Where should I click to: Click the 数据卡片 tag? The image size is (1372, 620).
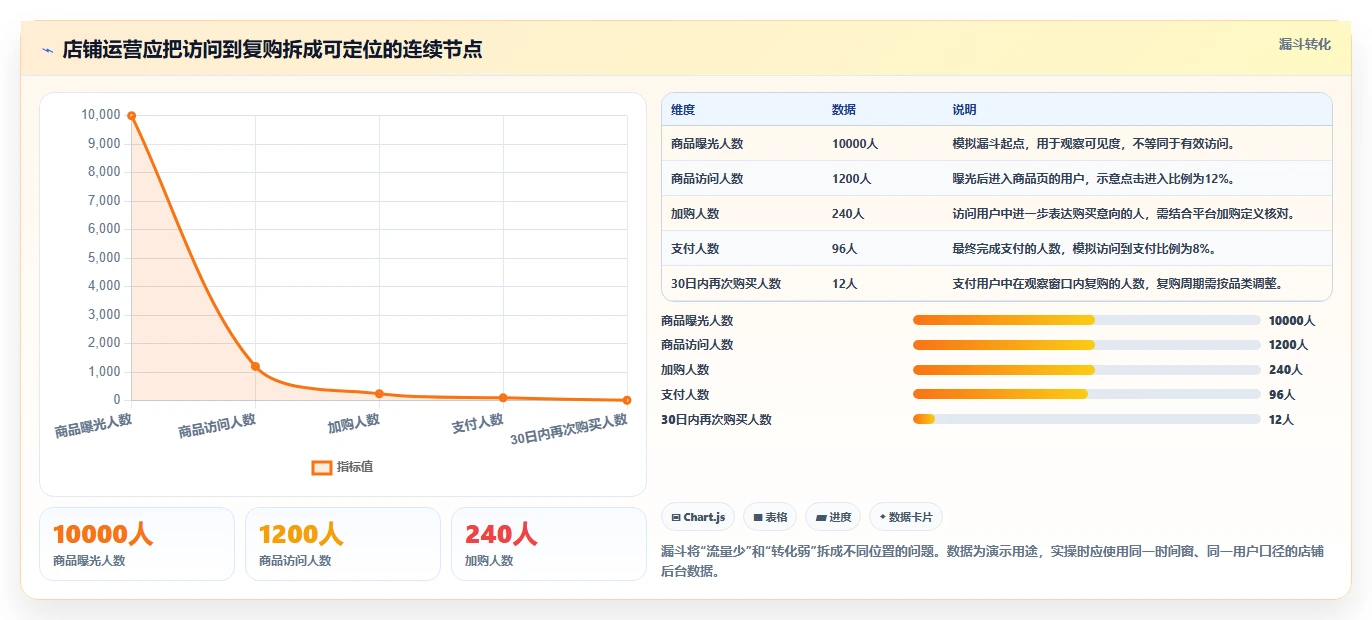(x=906, y=517)
